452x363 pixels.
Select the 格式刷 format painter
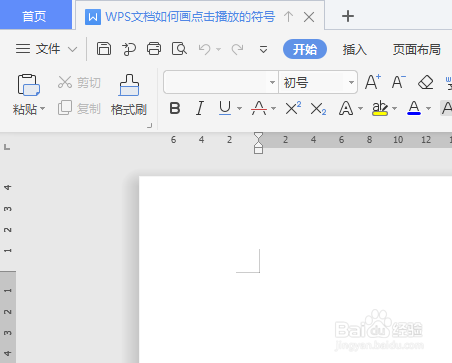click(129, 95)
